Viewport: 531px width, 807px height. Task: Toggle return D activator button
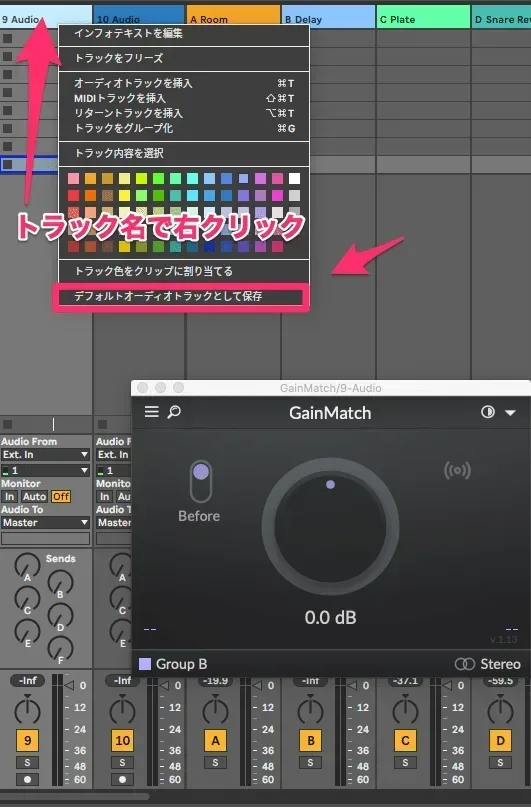click(x=501, y=741)
